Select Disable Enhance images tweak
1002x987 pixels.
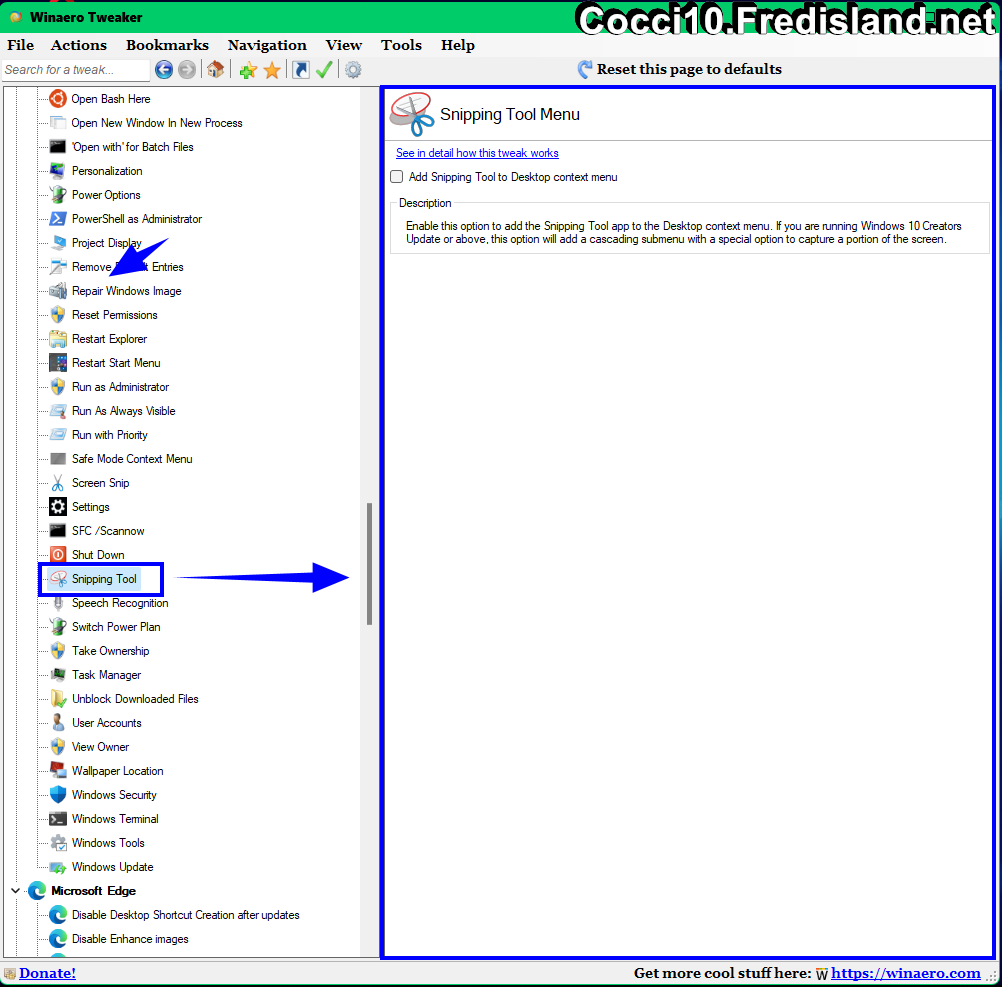coord(130,939)
